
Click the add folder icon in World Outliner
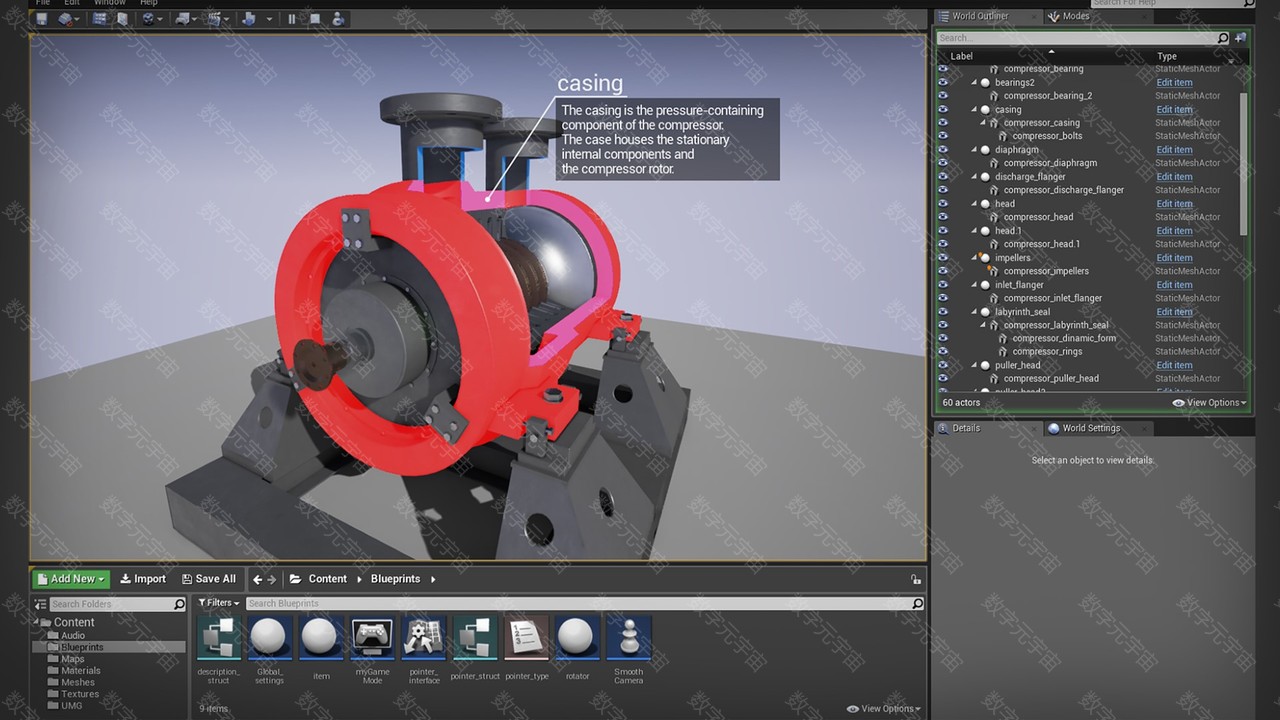pyautogui.click(x=1241, y=38)
